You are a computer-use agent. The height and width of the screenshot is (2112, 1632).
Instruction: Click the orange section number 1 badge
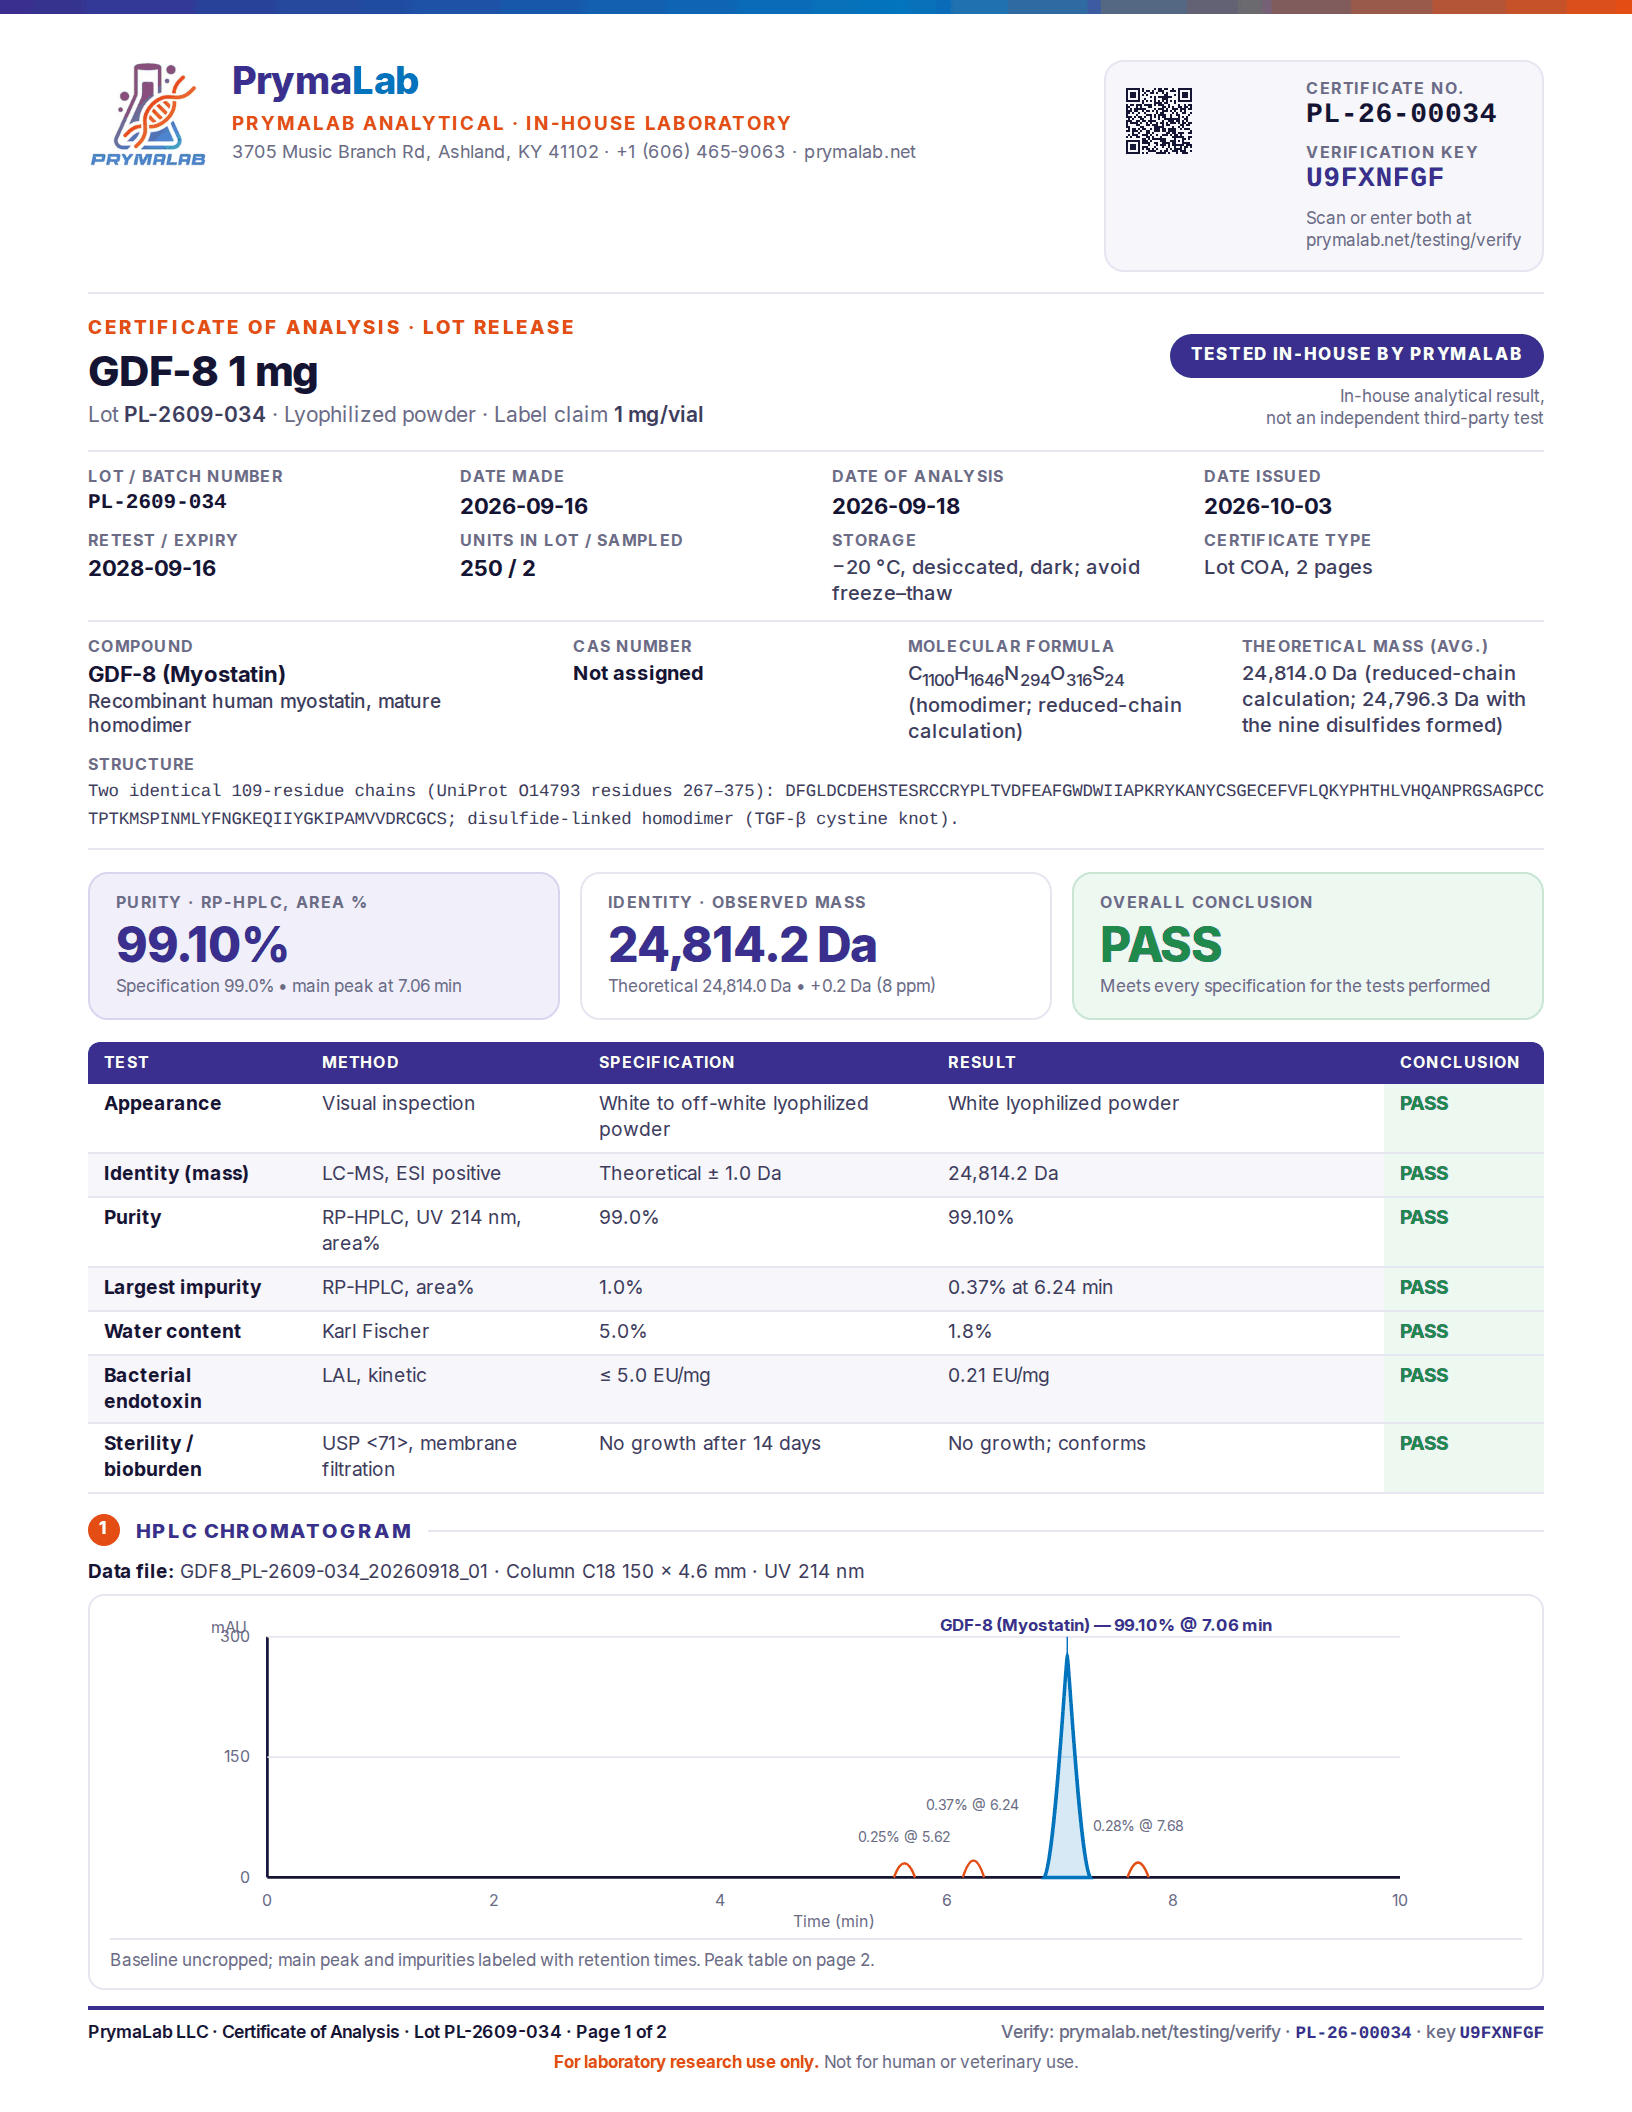coord(104,1529)
